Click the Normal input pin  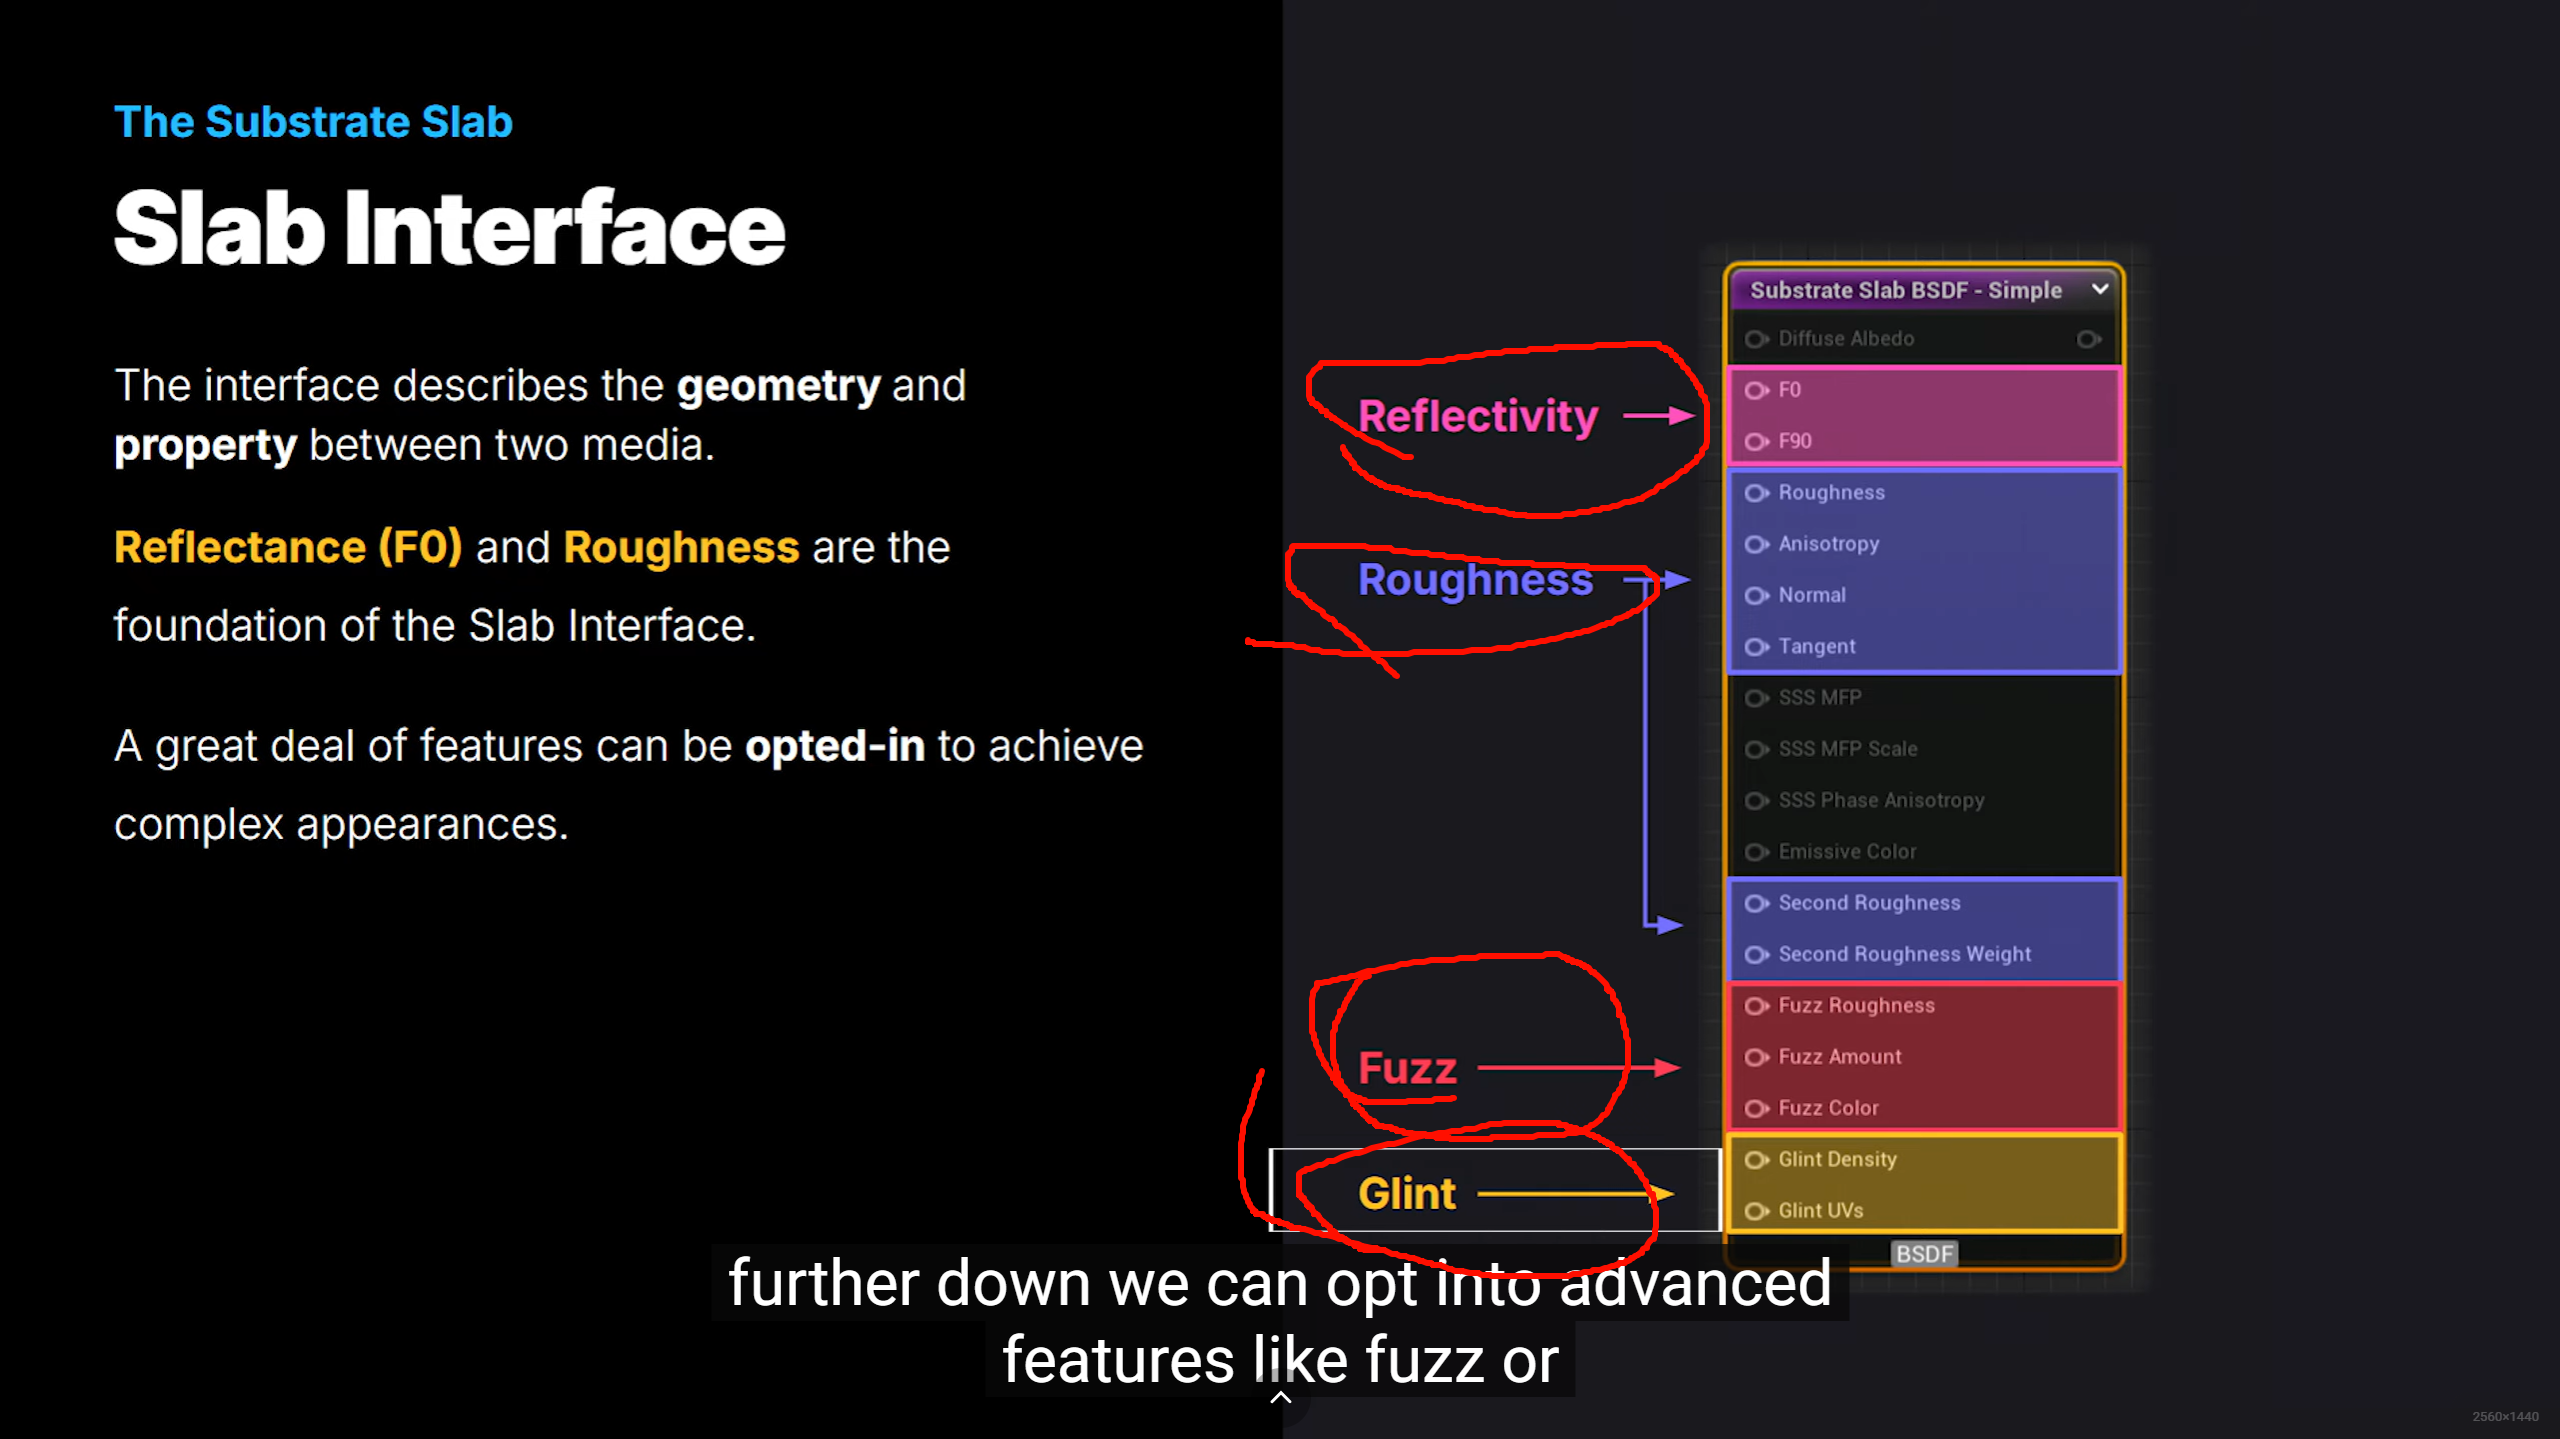pyautogui.click(x=1756, y=595)
